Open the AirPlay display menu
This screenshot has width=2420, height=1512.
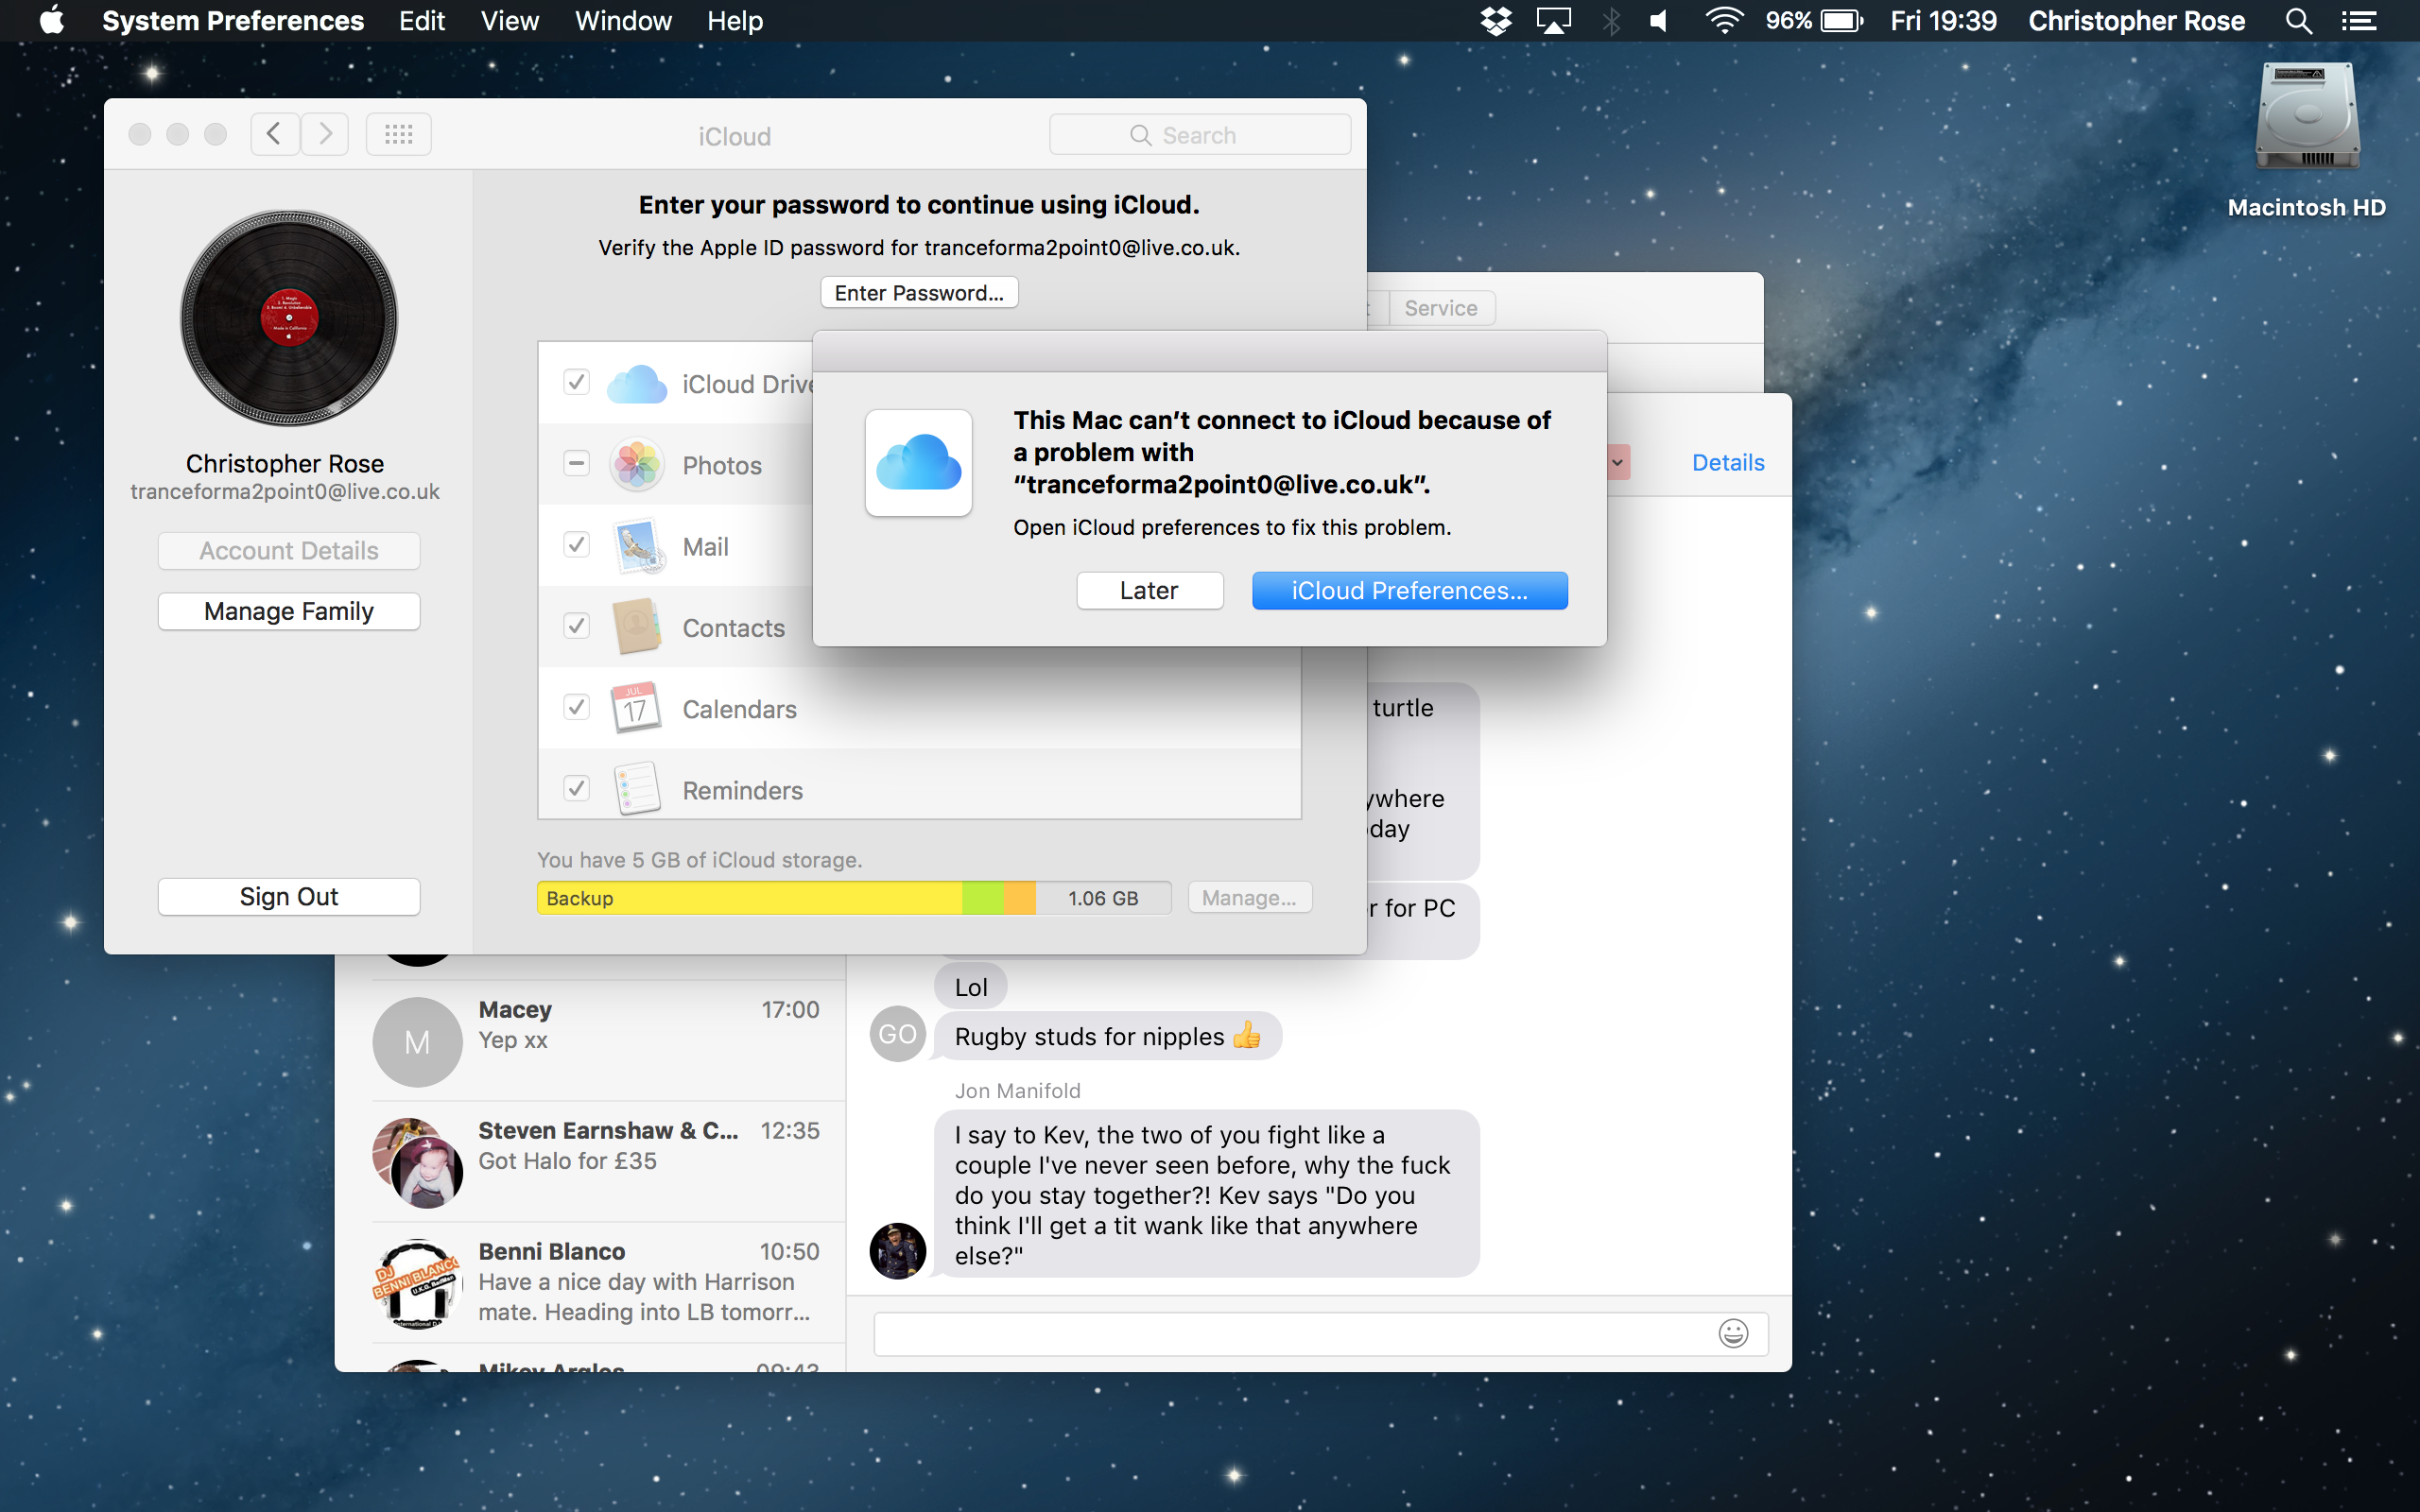[1553, 21]
